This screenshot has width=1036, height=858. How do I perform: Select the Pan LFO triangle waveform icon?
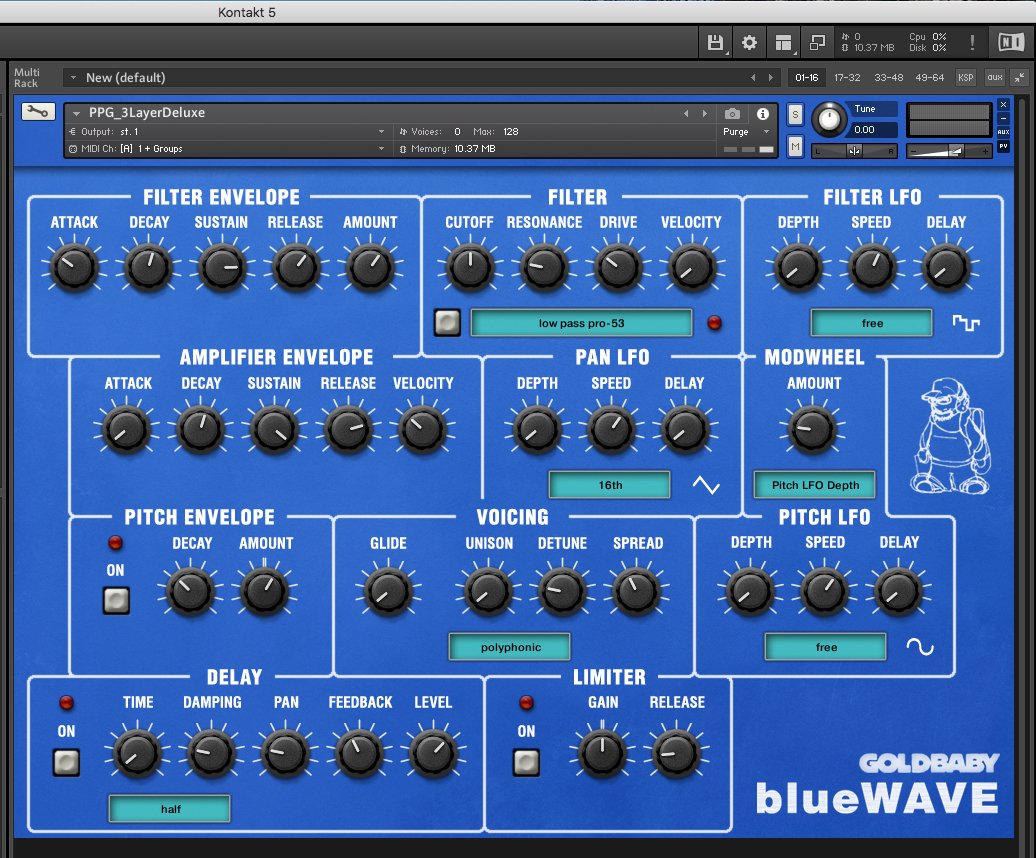click(706, 485)
